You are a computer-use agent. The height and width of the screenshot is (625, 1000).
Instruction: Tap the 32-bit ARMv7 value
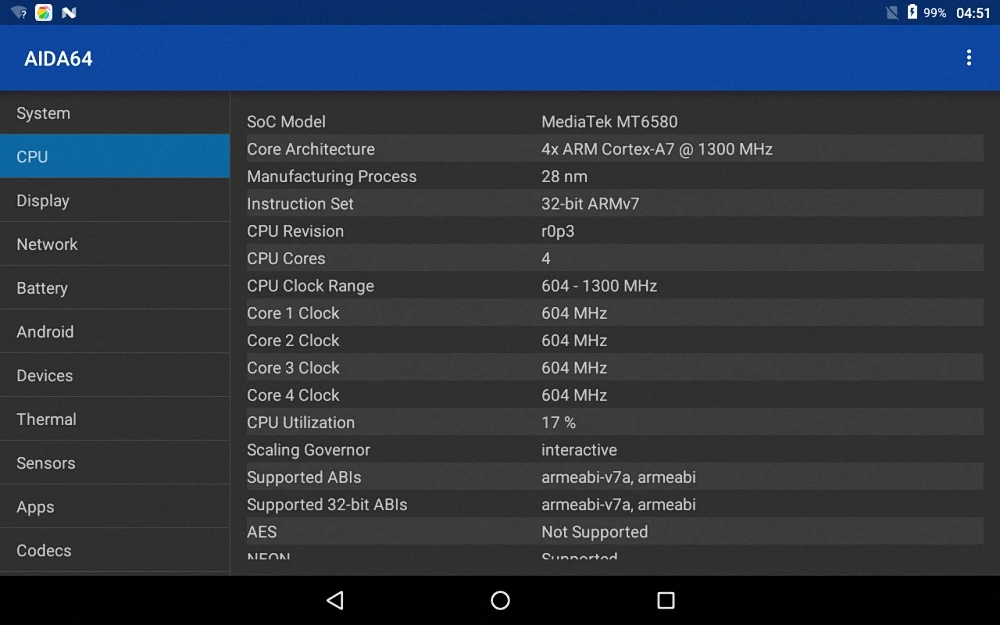tap(590, 204)
